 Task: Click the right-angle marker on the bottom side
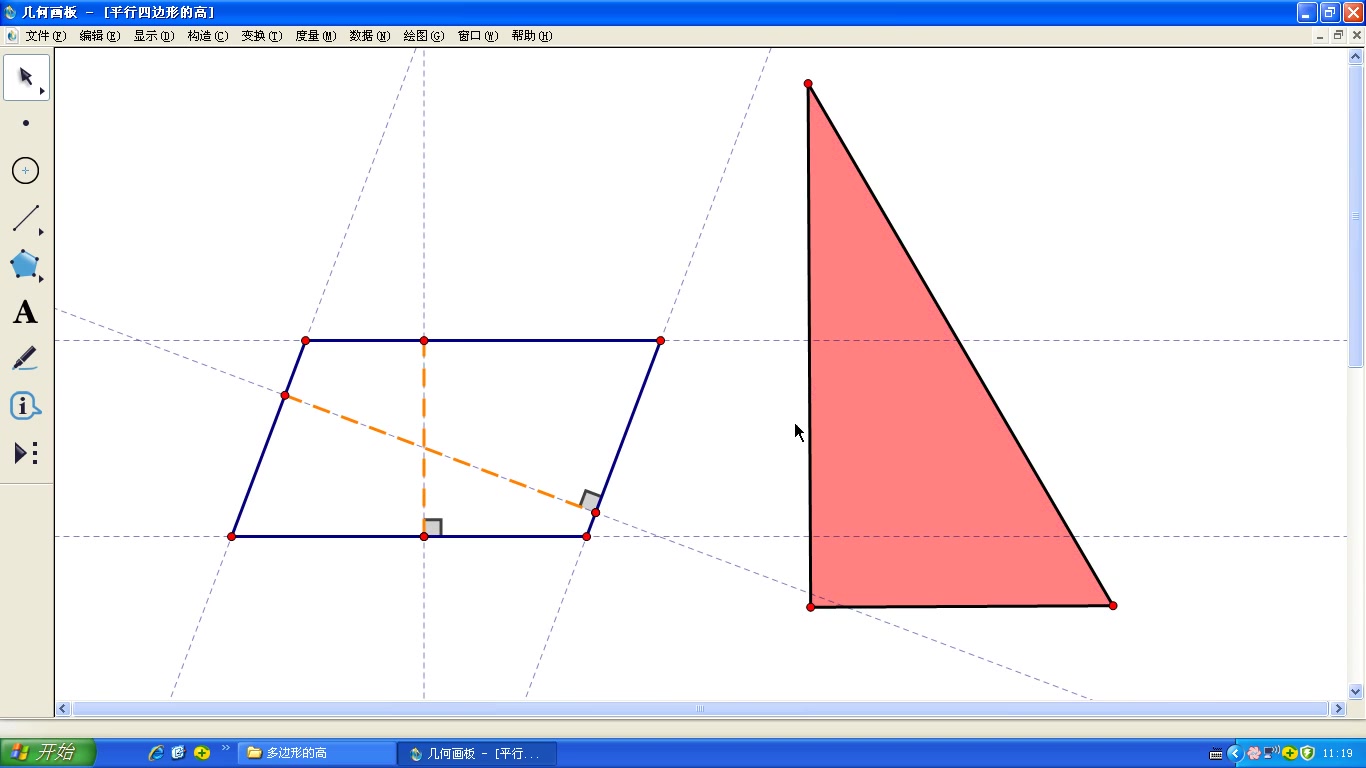pos(433,527)
